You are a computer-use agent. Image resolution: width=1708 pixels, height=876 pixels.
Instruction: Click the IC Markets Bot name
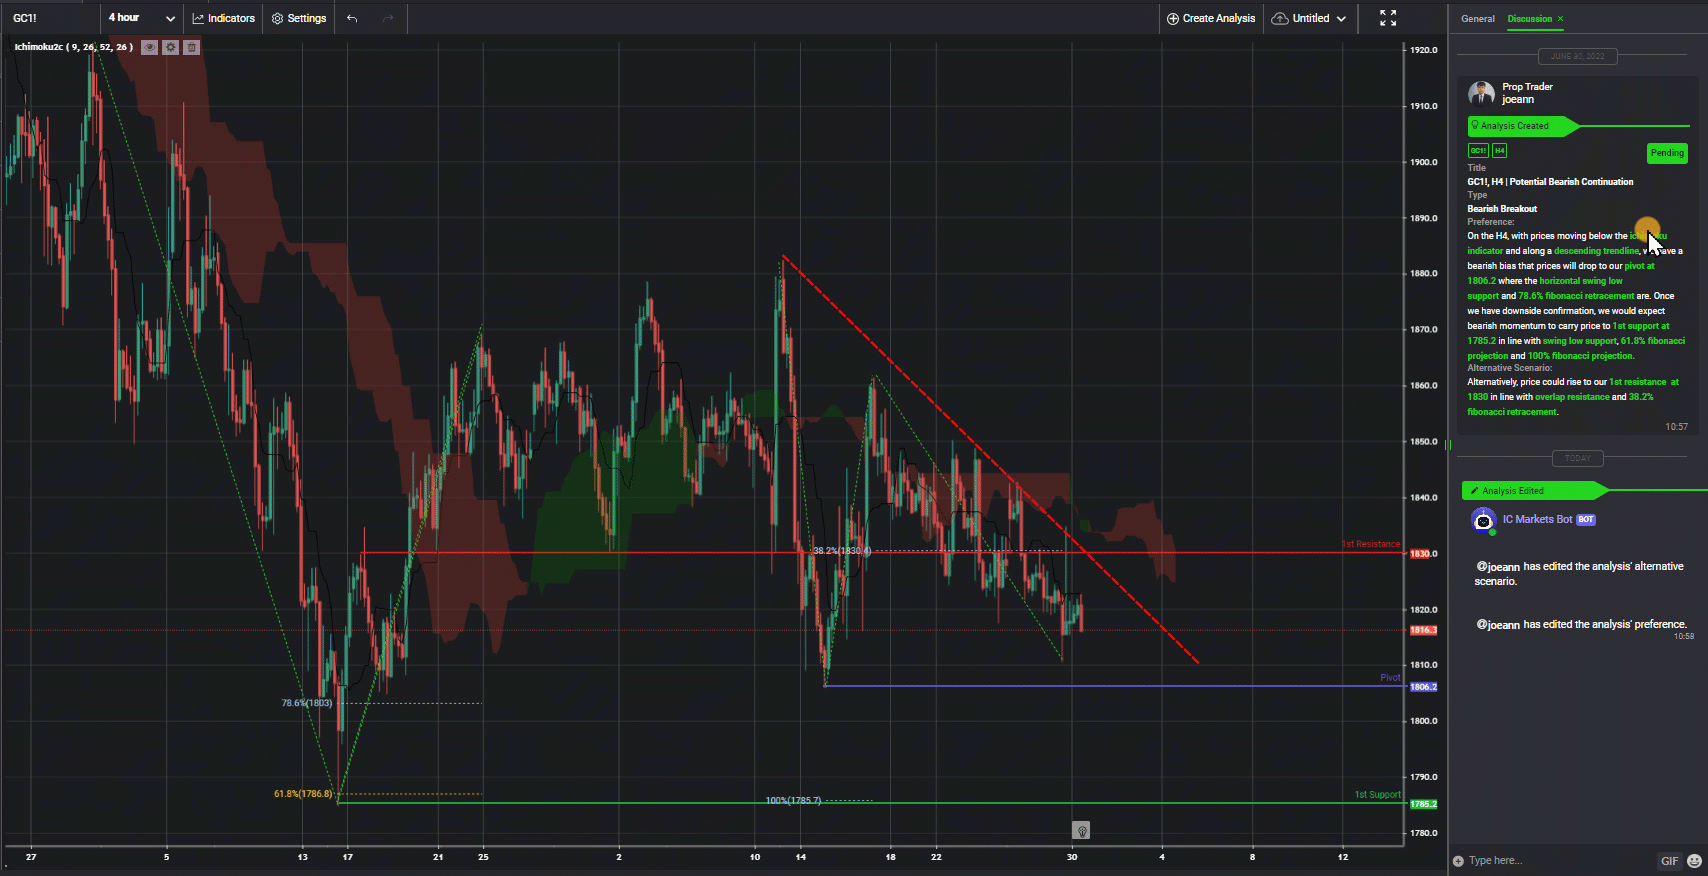[x=1537, y=519]
